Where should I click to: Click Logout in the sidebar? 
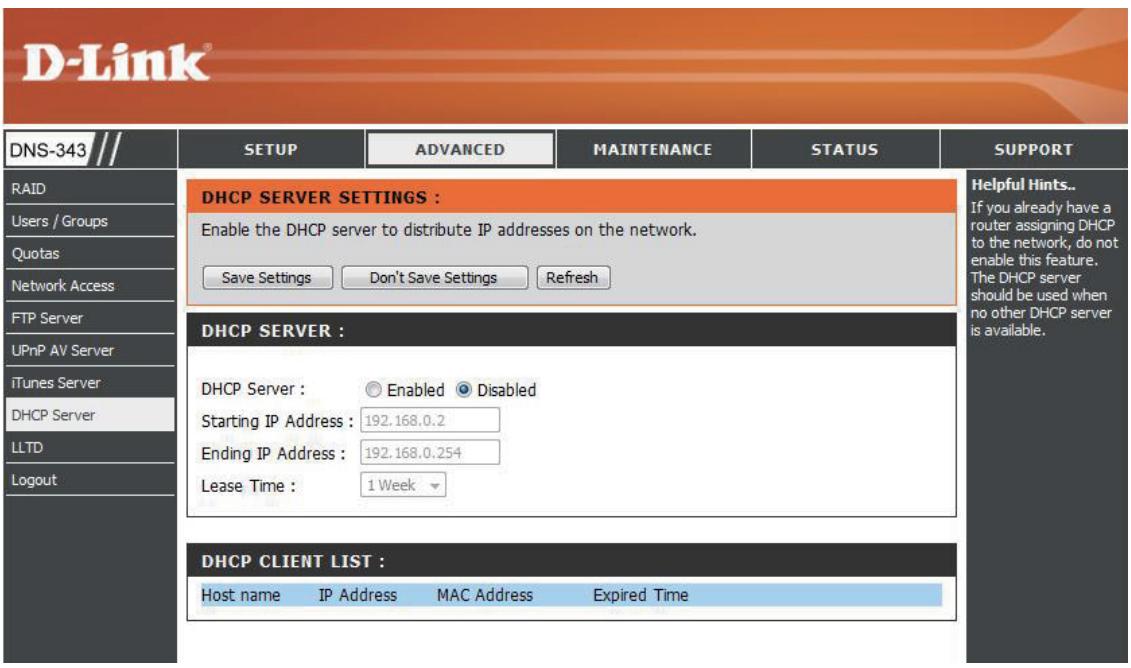tap(90, 480)
